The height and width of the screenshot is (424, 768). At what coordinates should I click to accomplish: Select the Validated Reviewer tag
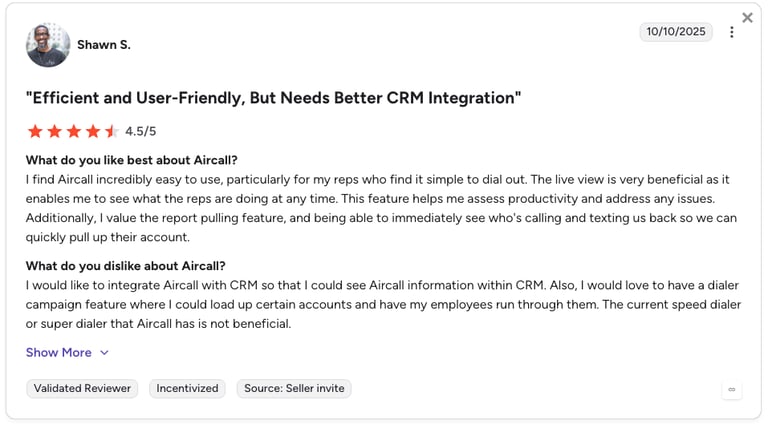[82, 389]
